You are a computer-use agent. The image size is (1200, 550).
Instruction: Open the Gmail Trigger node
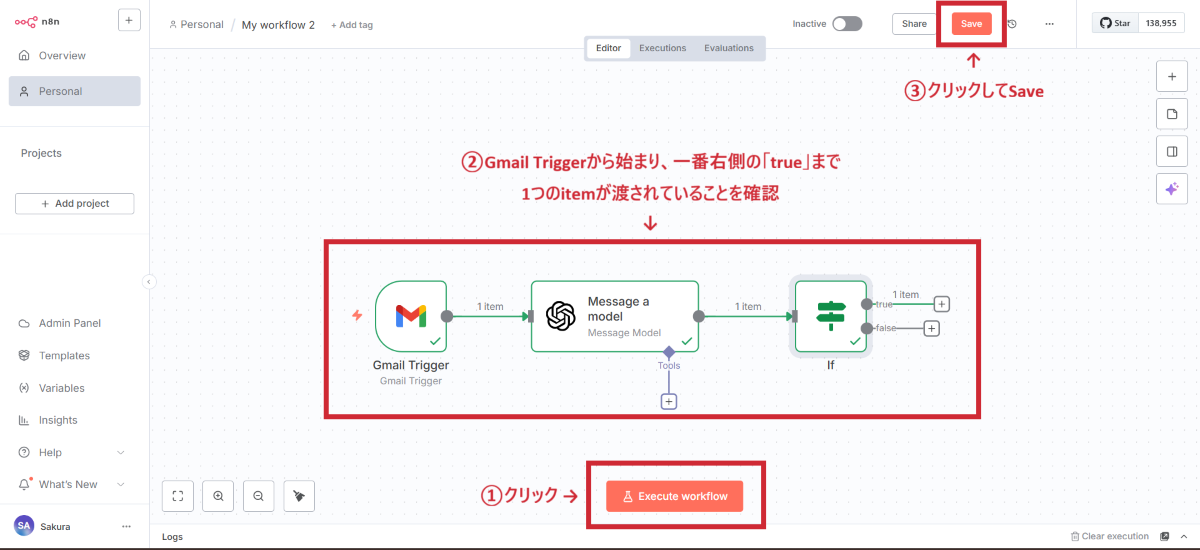coord(410,316)
